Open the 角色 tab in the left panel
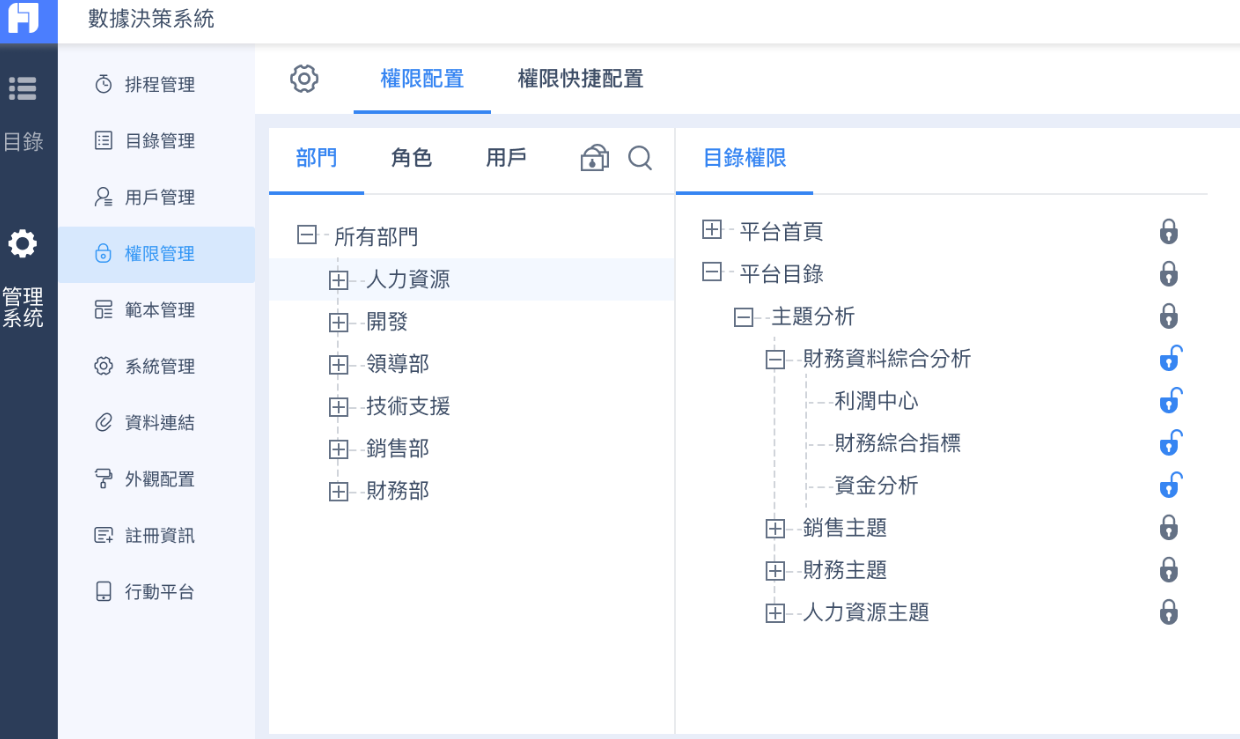Image resolution: width=1240 pixels, height=739 pixels. (410, 158)
